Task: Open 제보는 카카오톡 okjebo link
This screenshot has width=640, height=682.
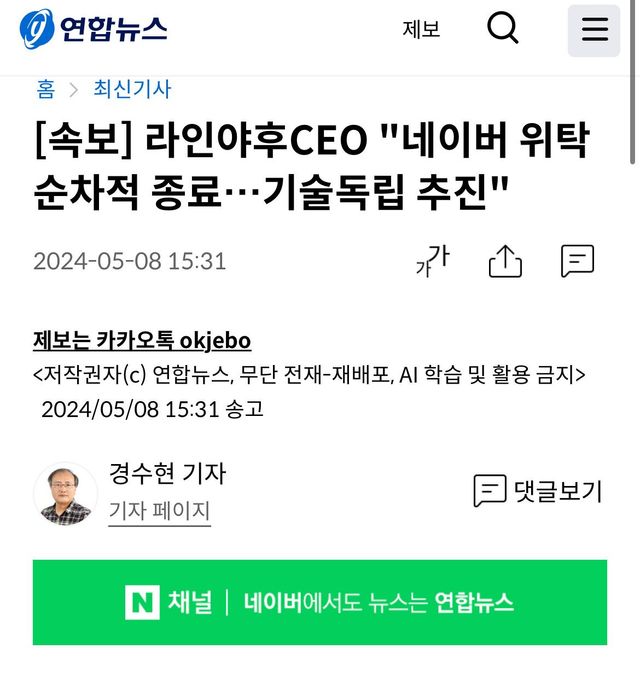Action: (x=142, y=341)
